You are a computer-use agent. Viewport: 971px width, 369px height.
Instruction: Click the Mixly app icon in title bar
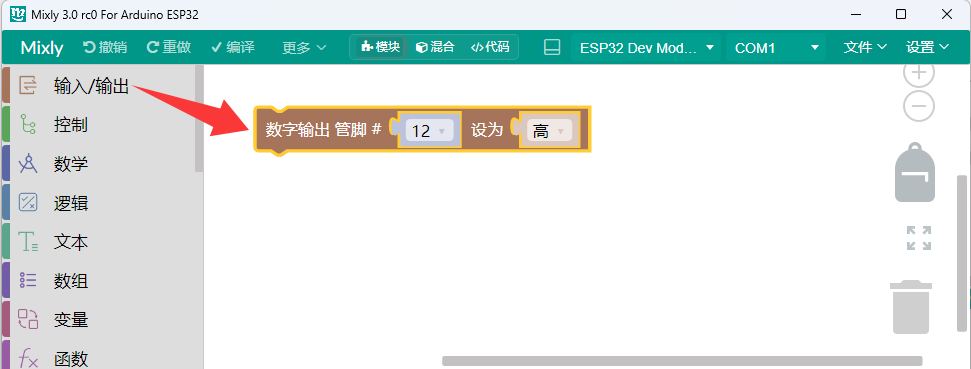coord(18,14)
